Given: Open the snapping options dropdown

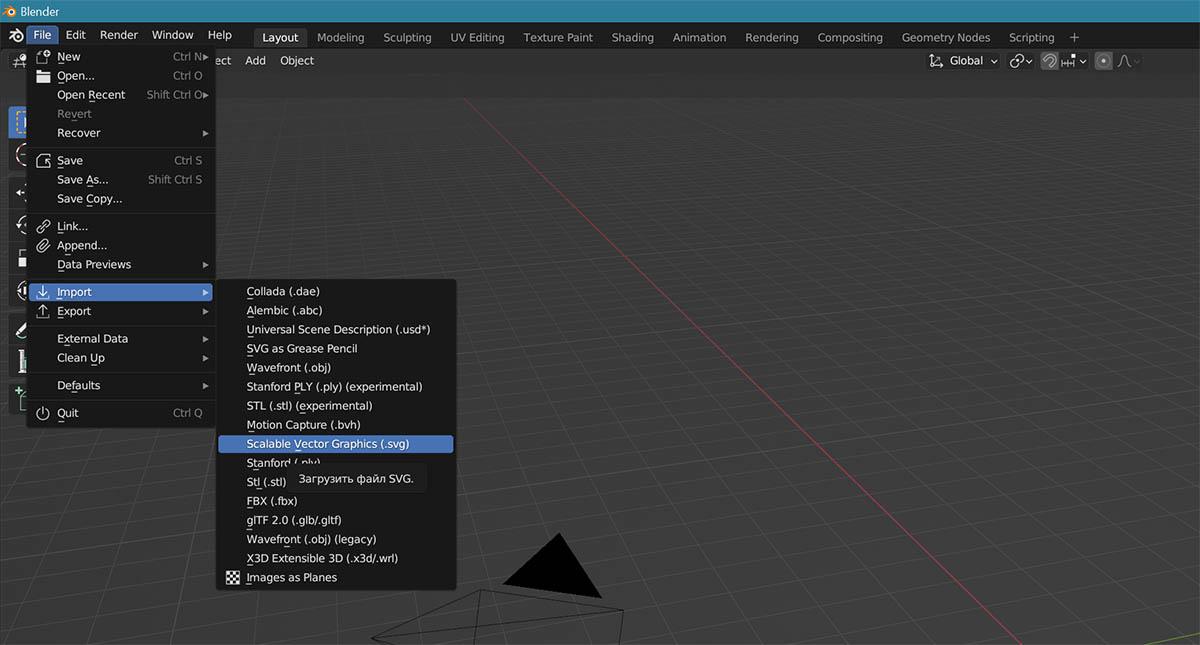Looking at the screenshot, I should 1074,61.
